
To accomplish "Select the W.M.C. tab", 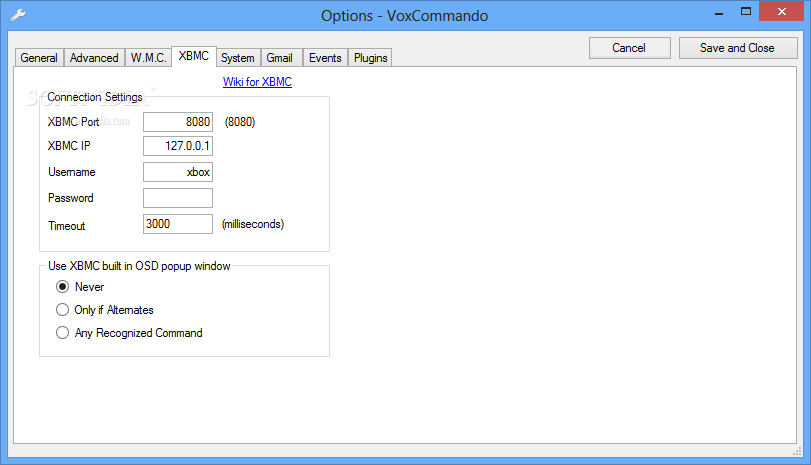I will coord(148,57).
